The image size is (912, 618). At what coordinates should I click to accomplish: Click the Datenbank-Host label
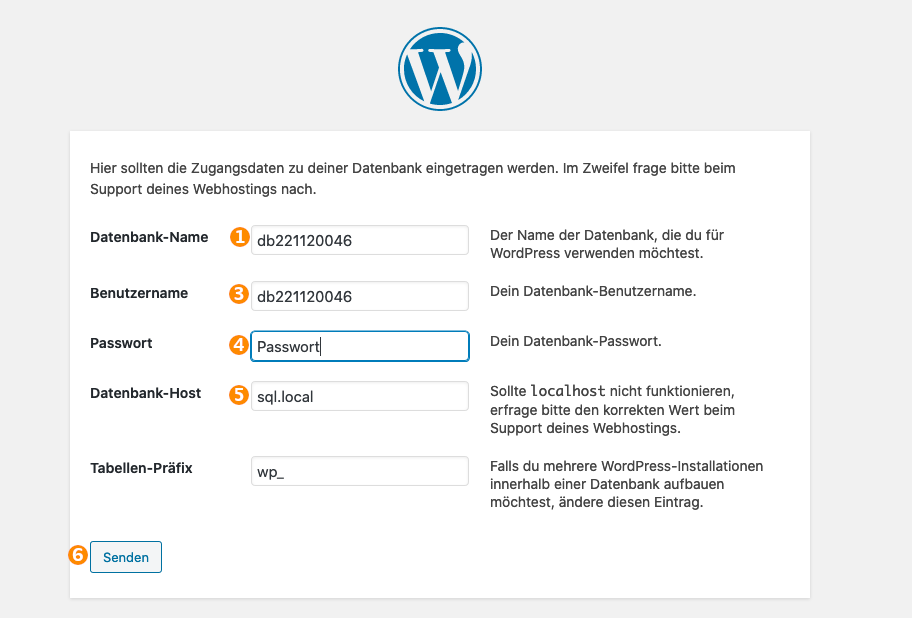(x=145, y=393)
